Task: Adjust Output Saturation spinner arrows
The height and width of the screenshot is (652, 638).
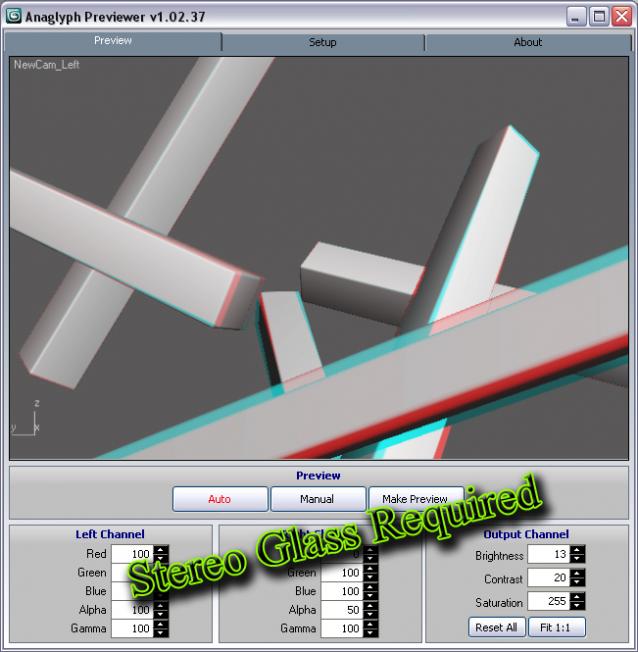Action: (x=577, y=602)
